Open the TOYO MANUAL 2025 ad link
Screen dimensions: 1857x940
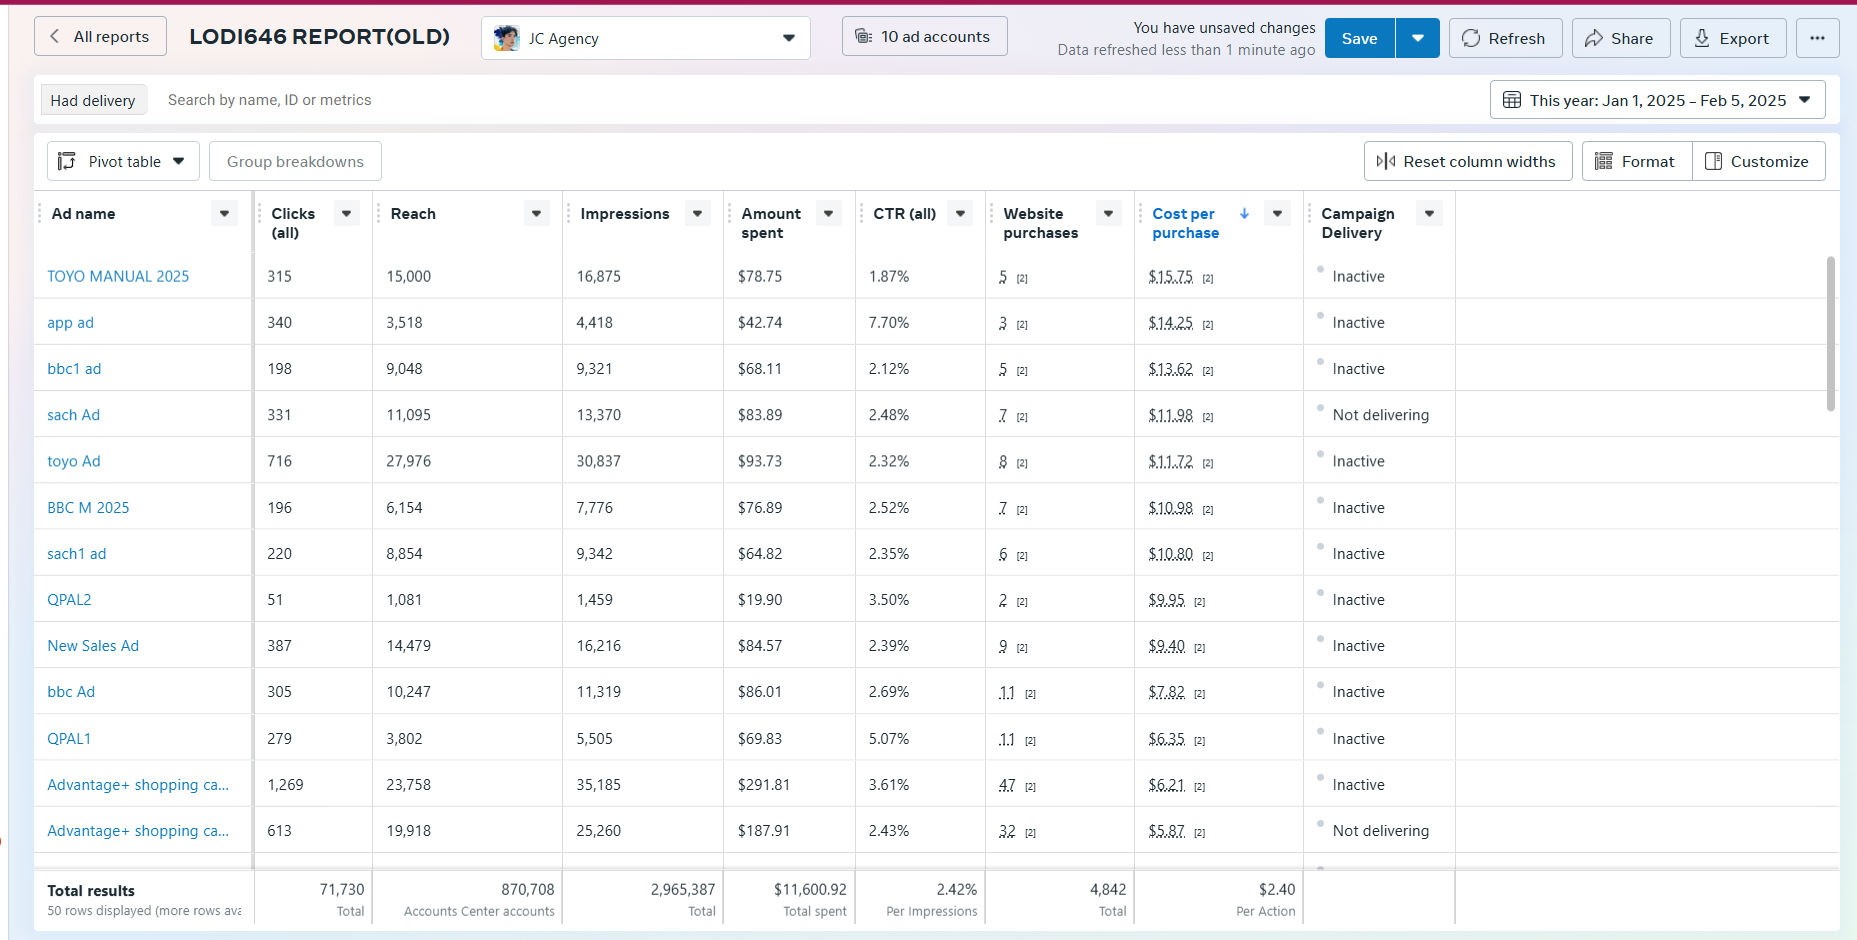click(118, 276)
